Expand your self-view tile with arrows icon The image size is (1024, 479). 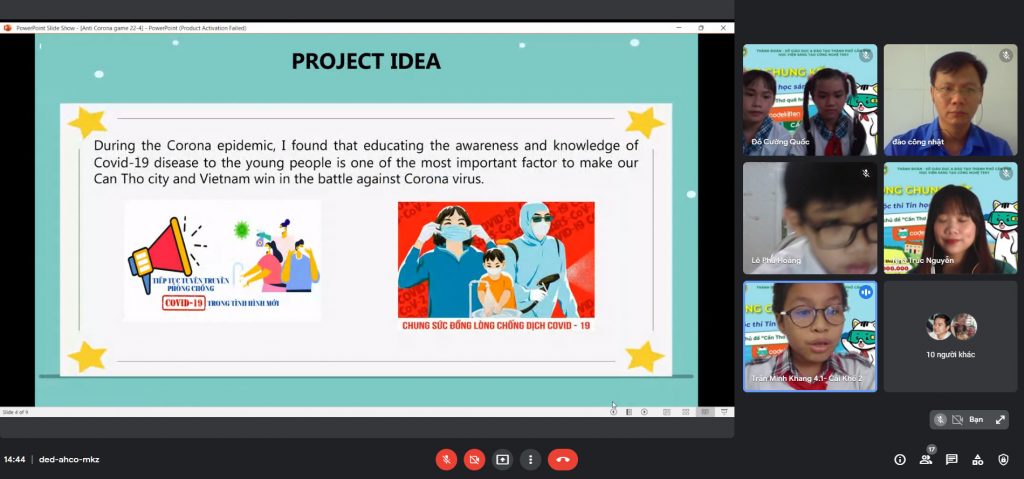coord(1000,420)
